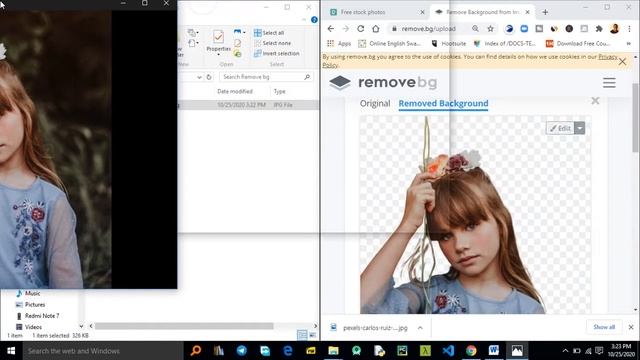Open Word from the taskbar
Image resolution: width=640 pixels, height=360 pixels.
(x=494, y=351)
